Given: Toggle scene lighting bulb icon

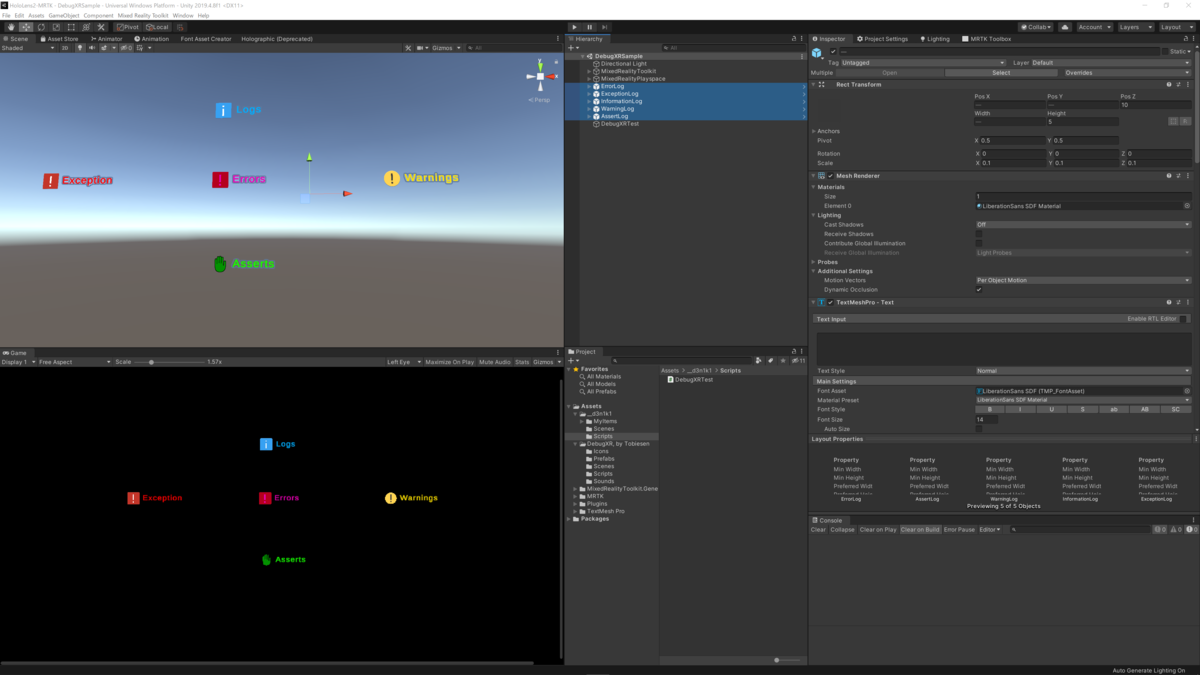Looking at the screenshot, I should 80,47.
